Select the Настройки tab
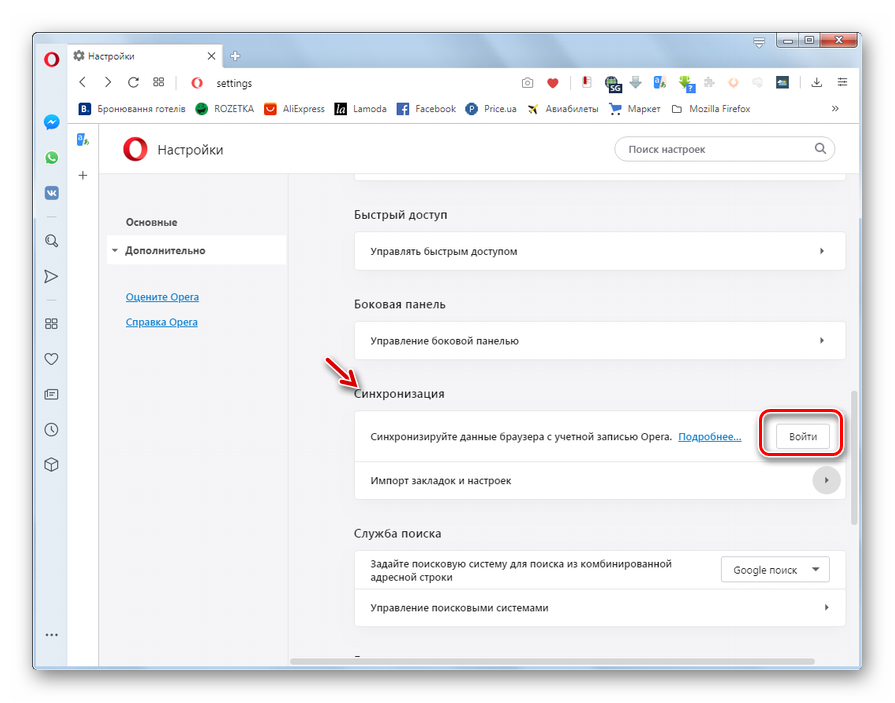The height and width of the screenshot is (703, 895). click(x=146, y=56)
